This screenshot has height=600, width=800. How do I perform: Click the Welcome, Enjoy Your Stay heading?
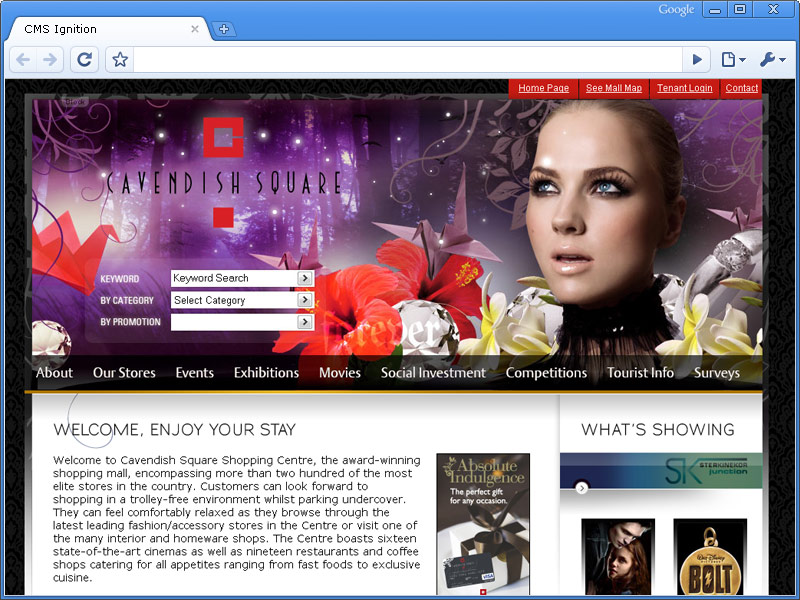click(174, 430)
